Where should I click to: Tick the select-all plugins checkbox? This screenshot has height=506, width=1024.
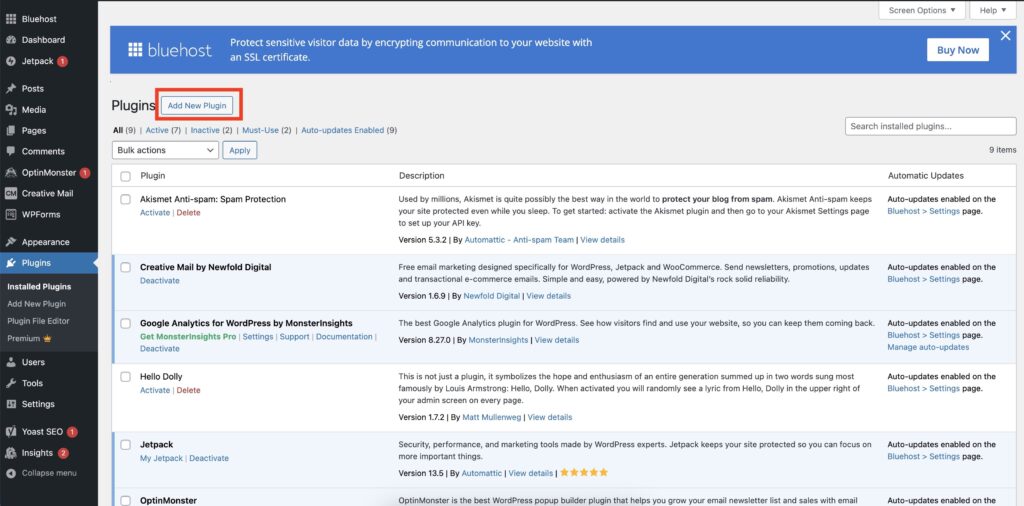pos(125,176)
